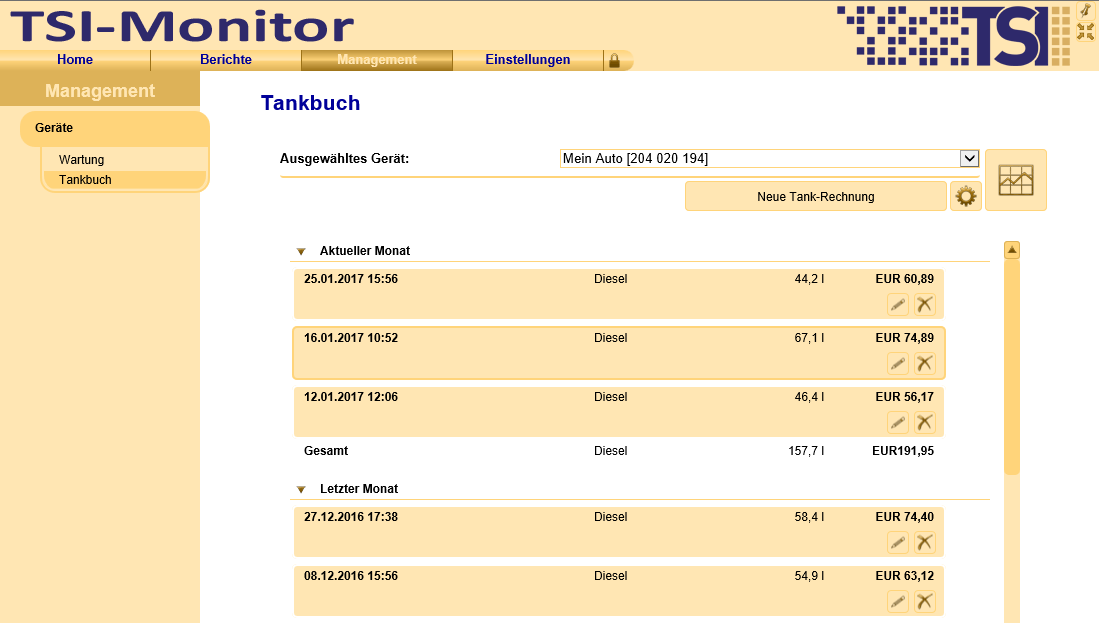Viewport: 1099px width, 623px height.
Task: Collapse the Aktueller Monat section
Action: [301, 252]
